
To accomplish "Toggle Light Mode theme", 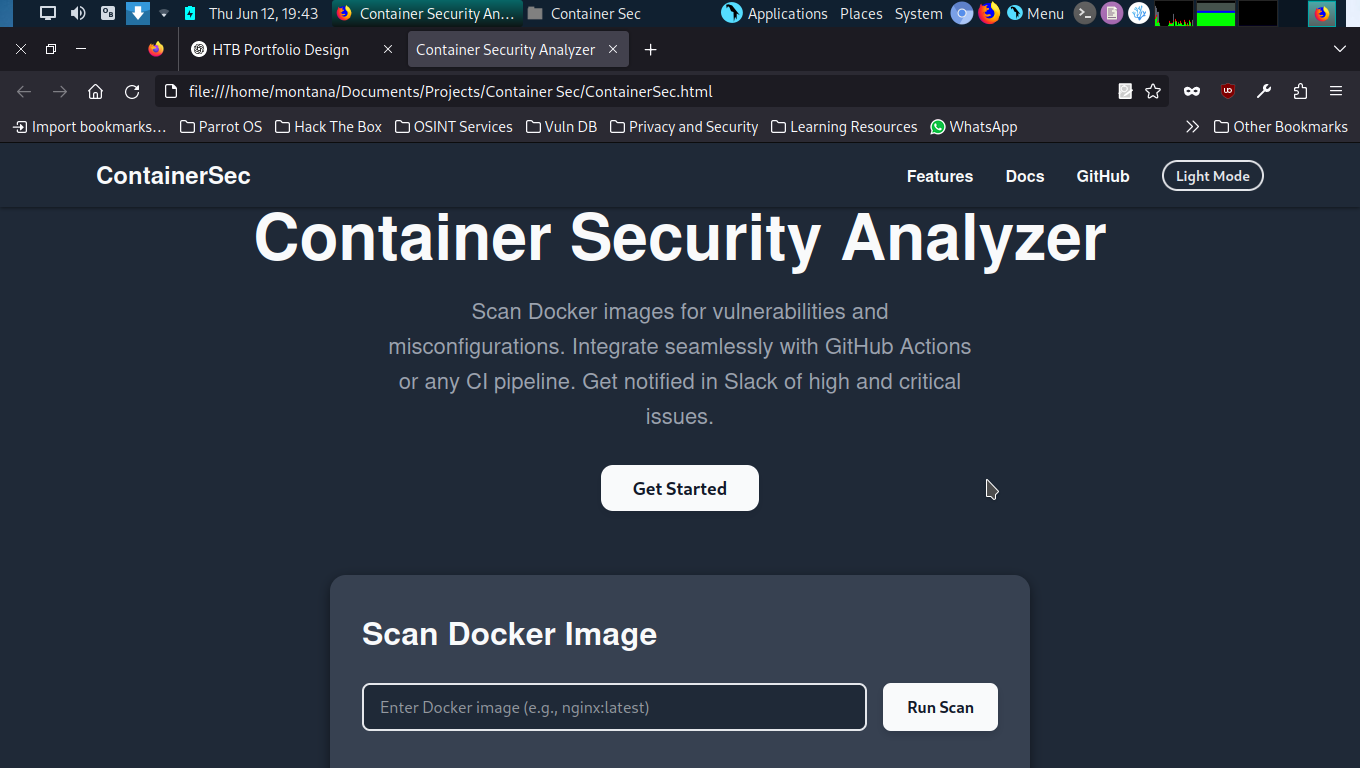I will pos(1213,176).
